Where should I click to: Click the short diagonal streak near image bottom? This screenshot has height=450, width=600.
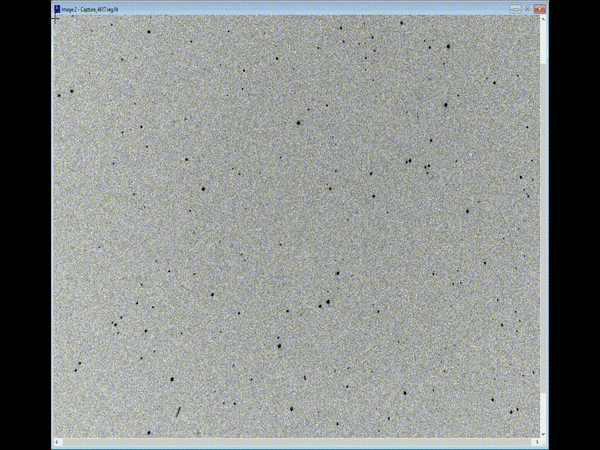(x=178, y=411)
